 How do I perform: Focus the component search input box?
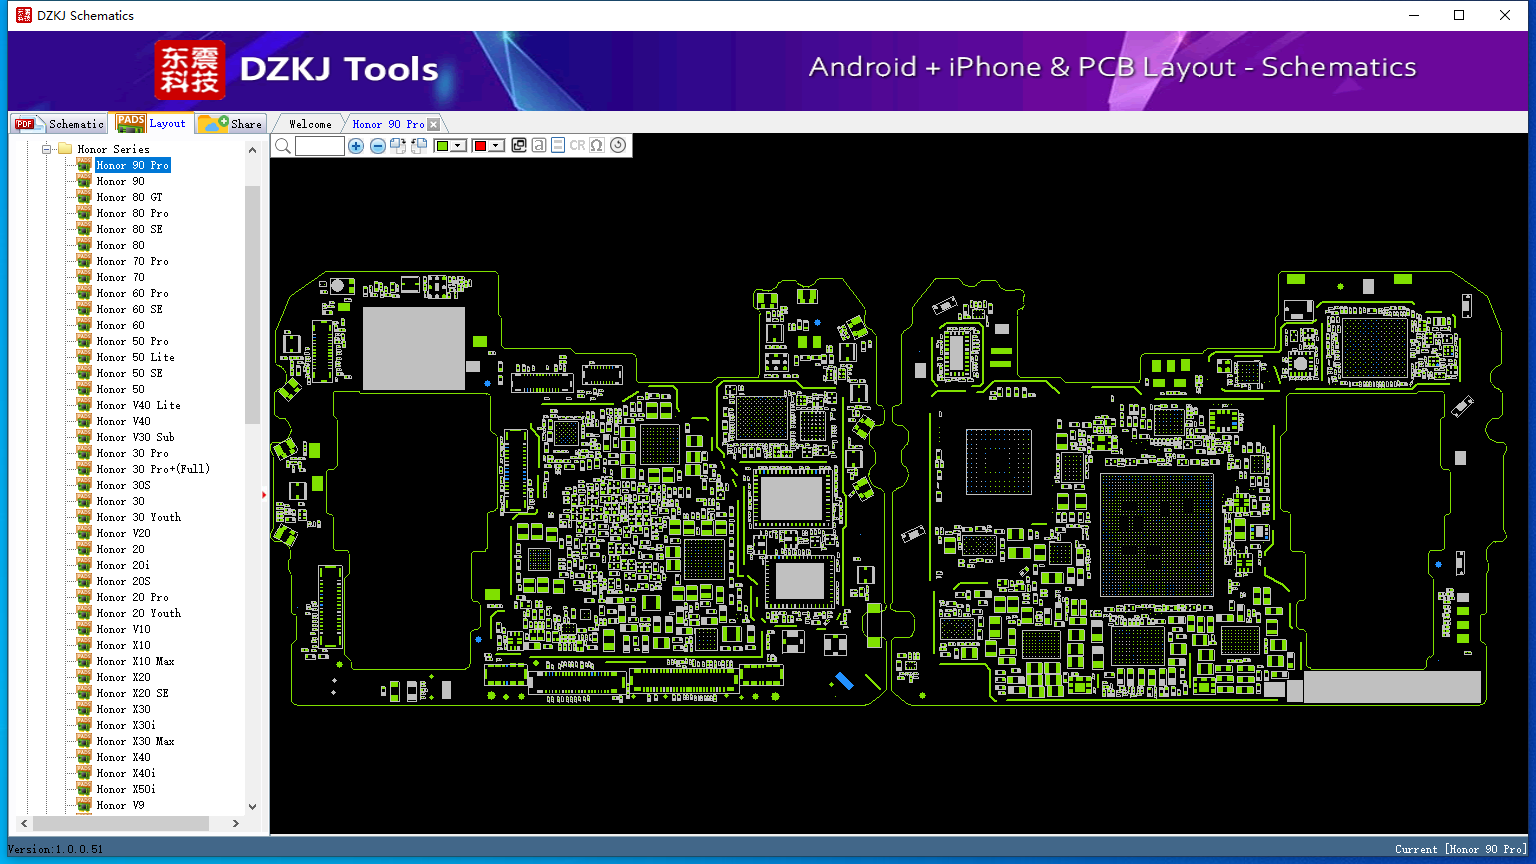(320, 146)
